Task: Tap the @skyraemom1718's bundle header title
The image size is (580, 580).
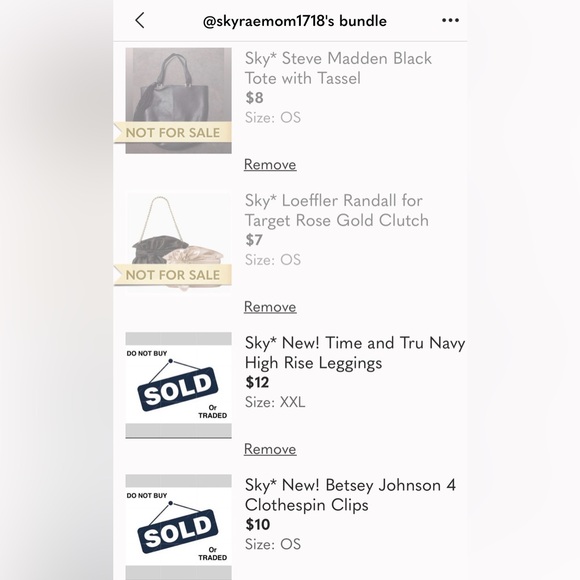Action: [x=294, y=21]
